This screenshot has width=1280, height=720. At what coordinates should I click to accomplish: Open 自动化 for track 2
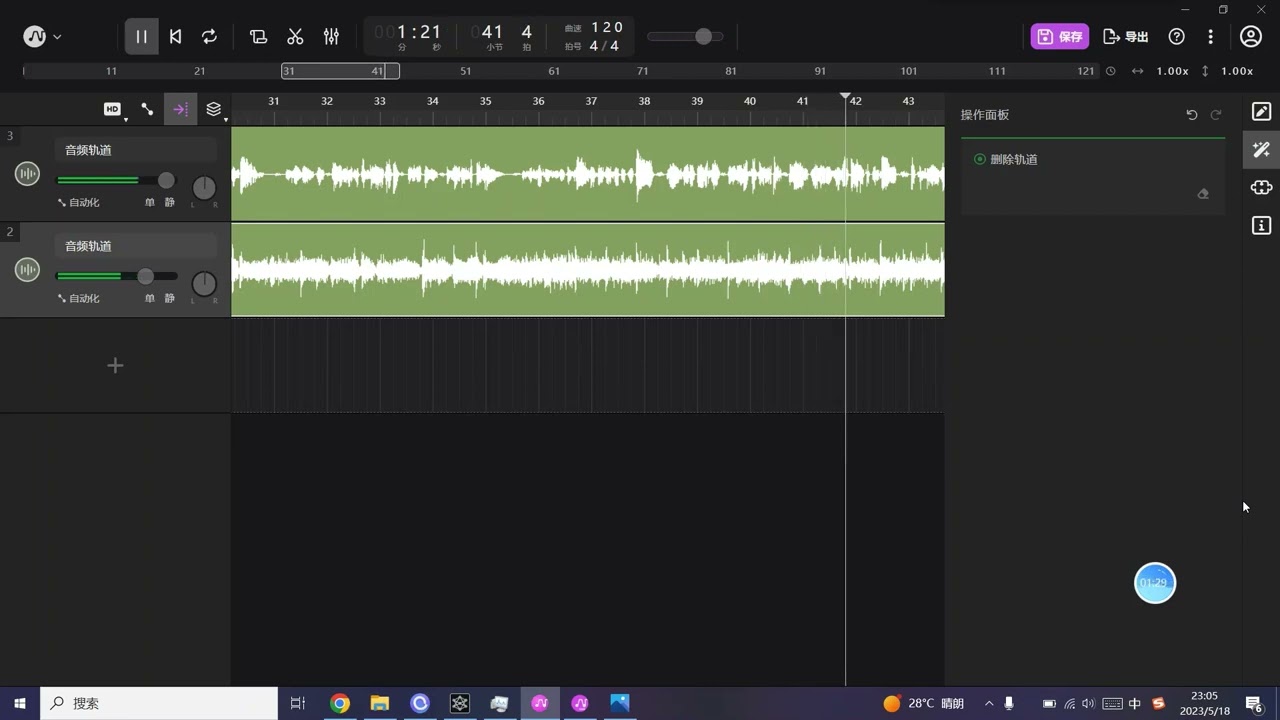coord(79,299)
